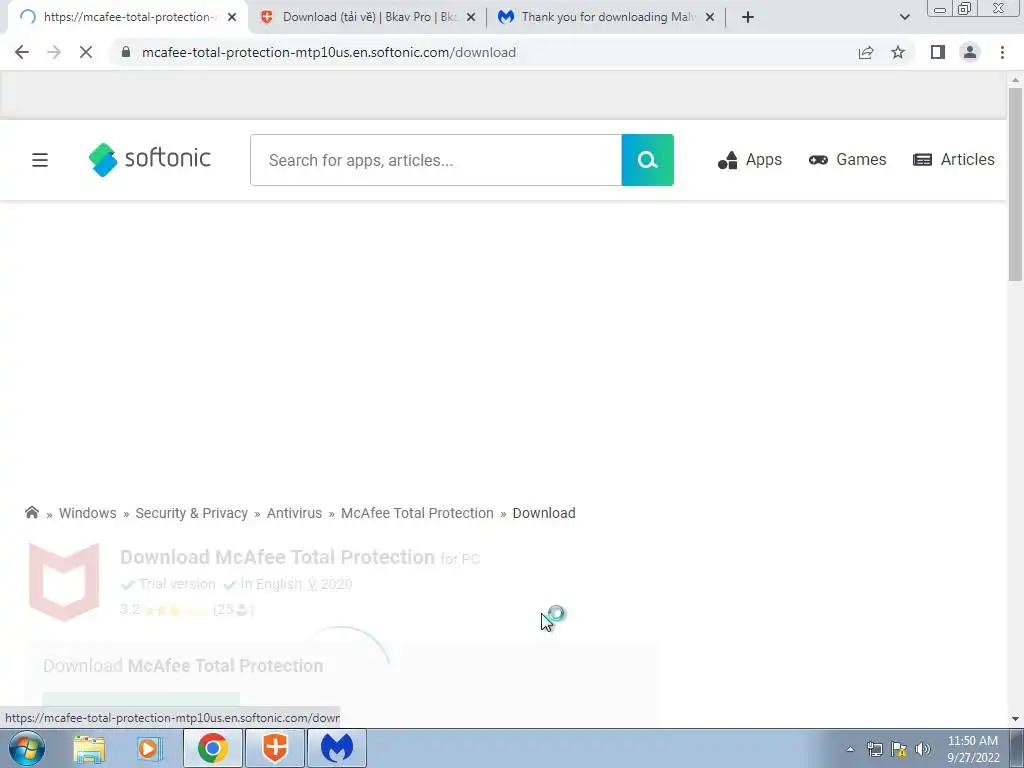Click the vertical scrollbar thumb
Screen dimensions: 1024x768
(x=1015, y=184)
